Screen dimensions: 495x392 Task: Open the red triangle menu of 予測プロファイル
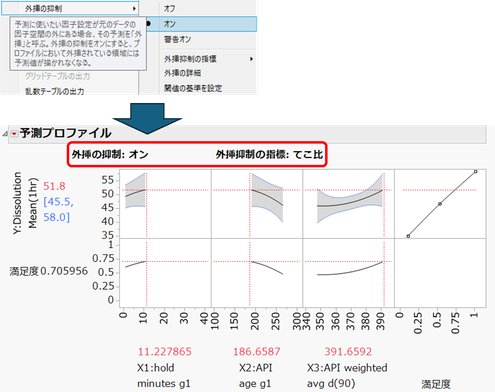coord(14,134)
